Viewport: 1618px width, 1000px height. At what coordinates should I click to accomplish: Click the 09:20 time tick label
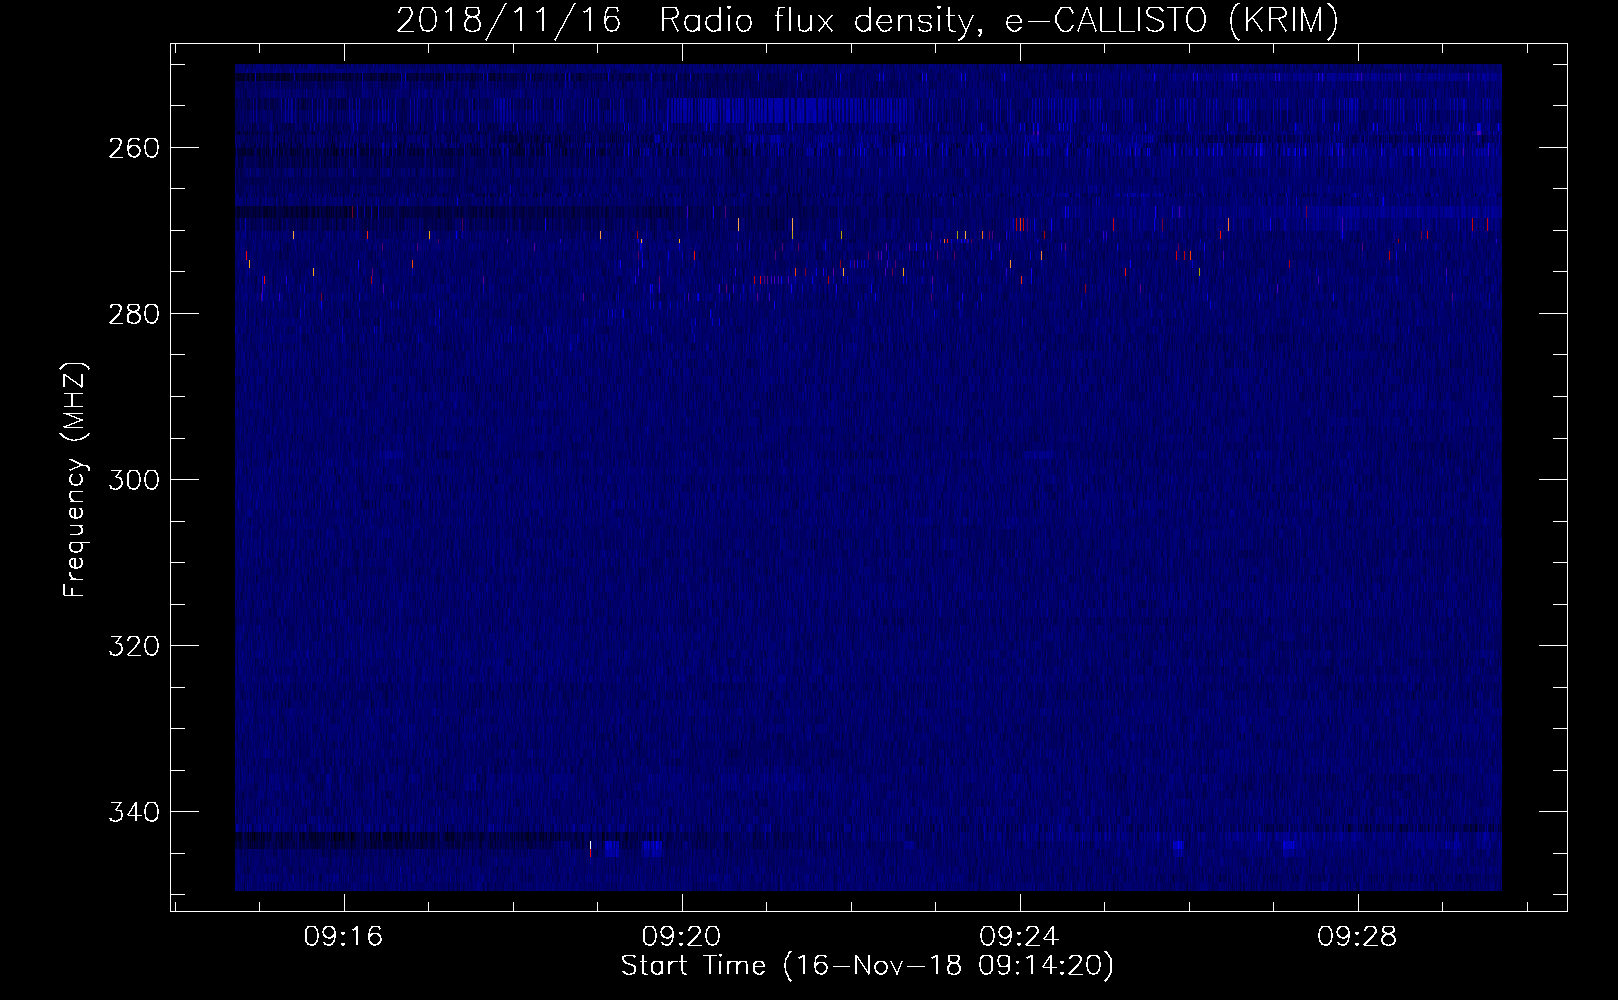pos(682,937)
